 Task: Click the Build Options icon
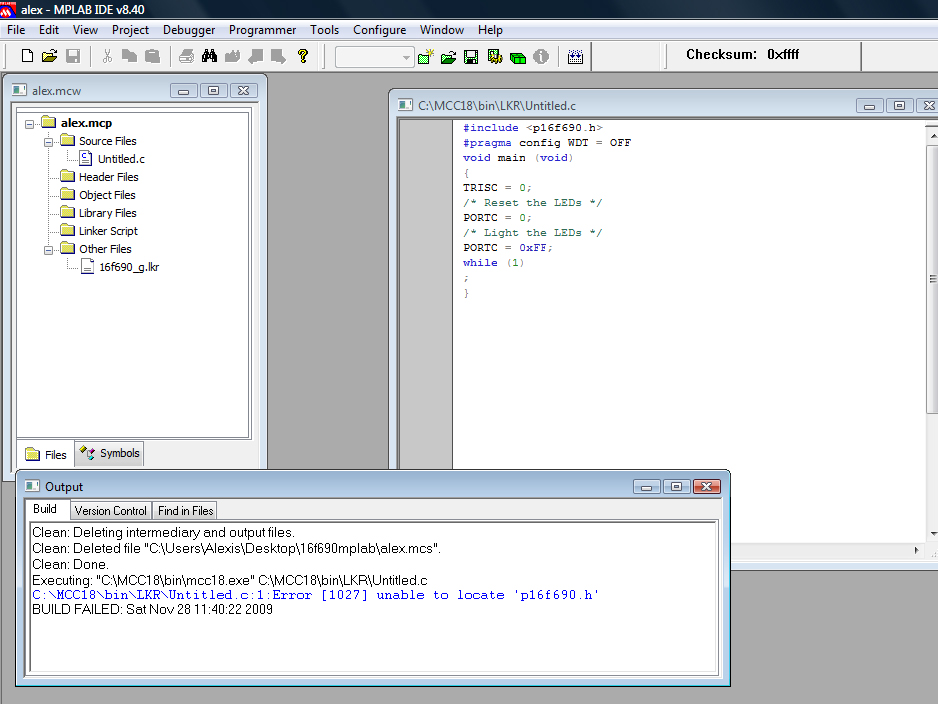click(x=494, y=57)
